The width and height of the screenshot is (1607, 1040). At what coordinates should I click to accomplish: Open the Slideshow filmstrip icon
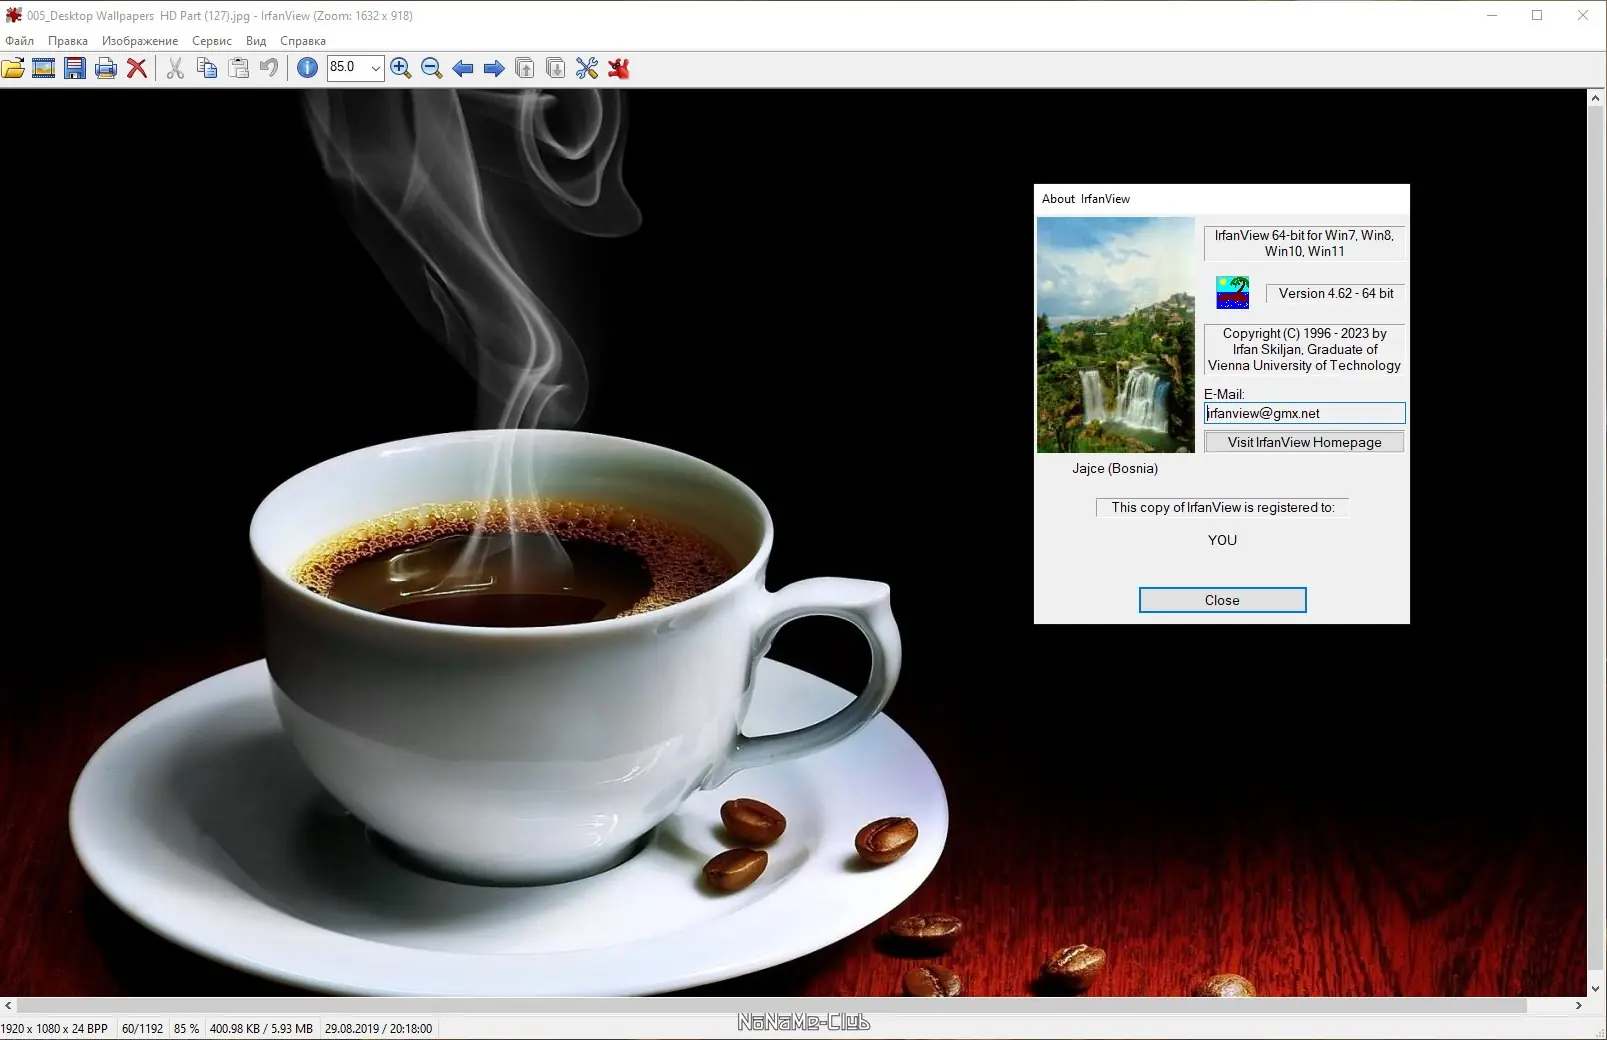[44, 68]
